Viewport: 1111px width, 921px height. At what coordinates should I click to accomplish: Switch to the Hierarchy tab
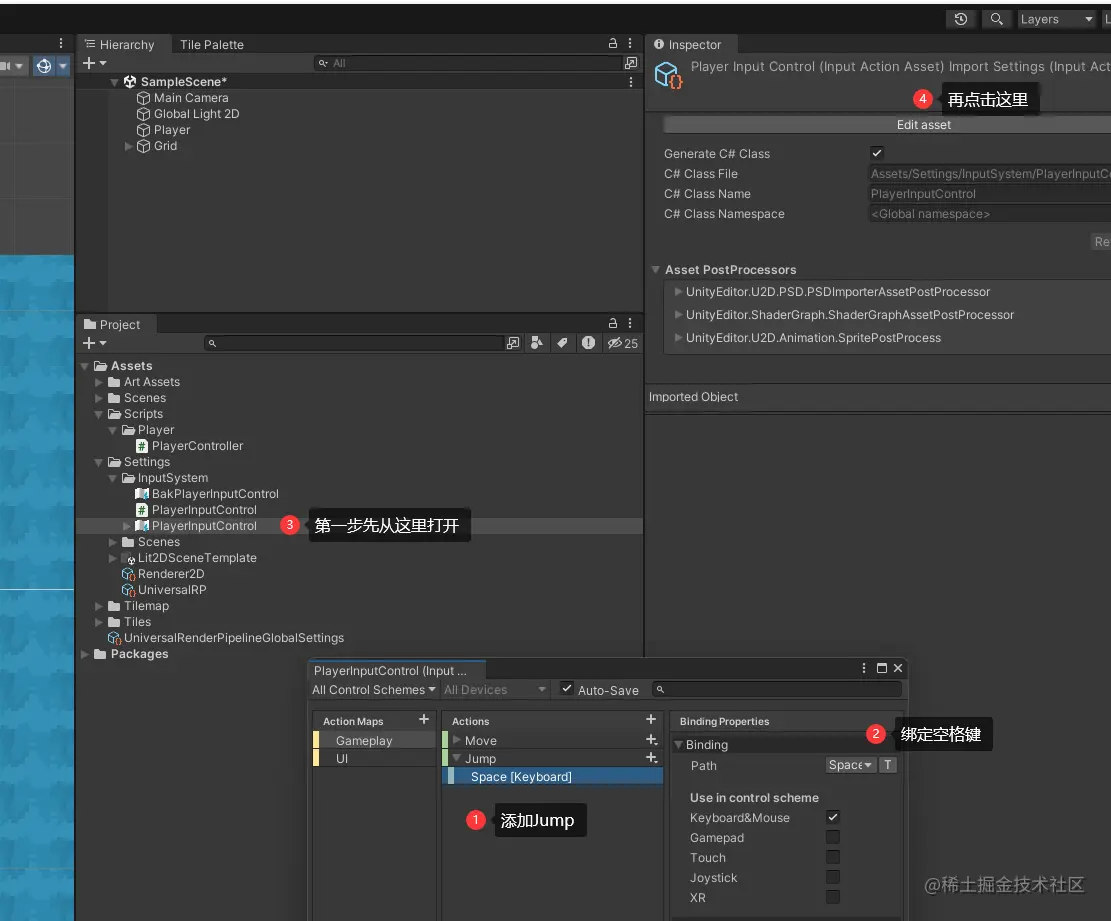tap(119, 45)
